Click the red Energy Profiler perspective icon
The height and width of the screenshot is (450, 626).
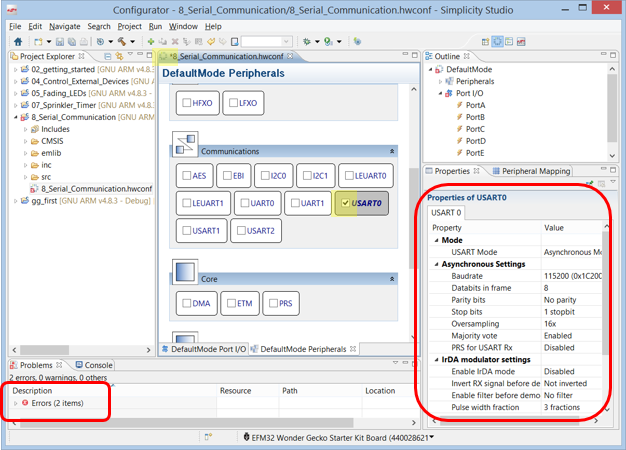(x=521, y=42)
